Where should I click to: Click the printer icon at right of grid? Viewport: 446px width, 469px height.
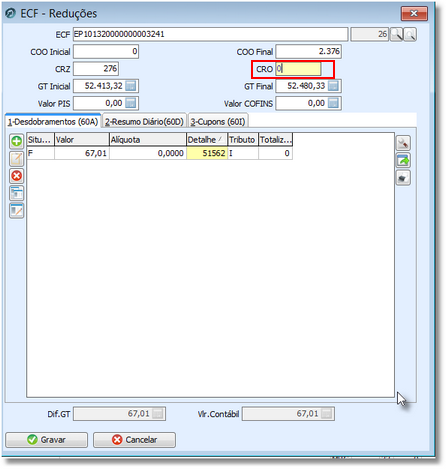[x=403, y=178]
